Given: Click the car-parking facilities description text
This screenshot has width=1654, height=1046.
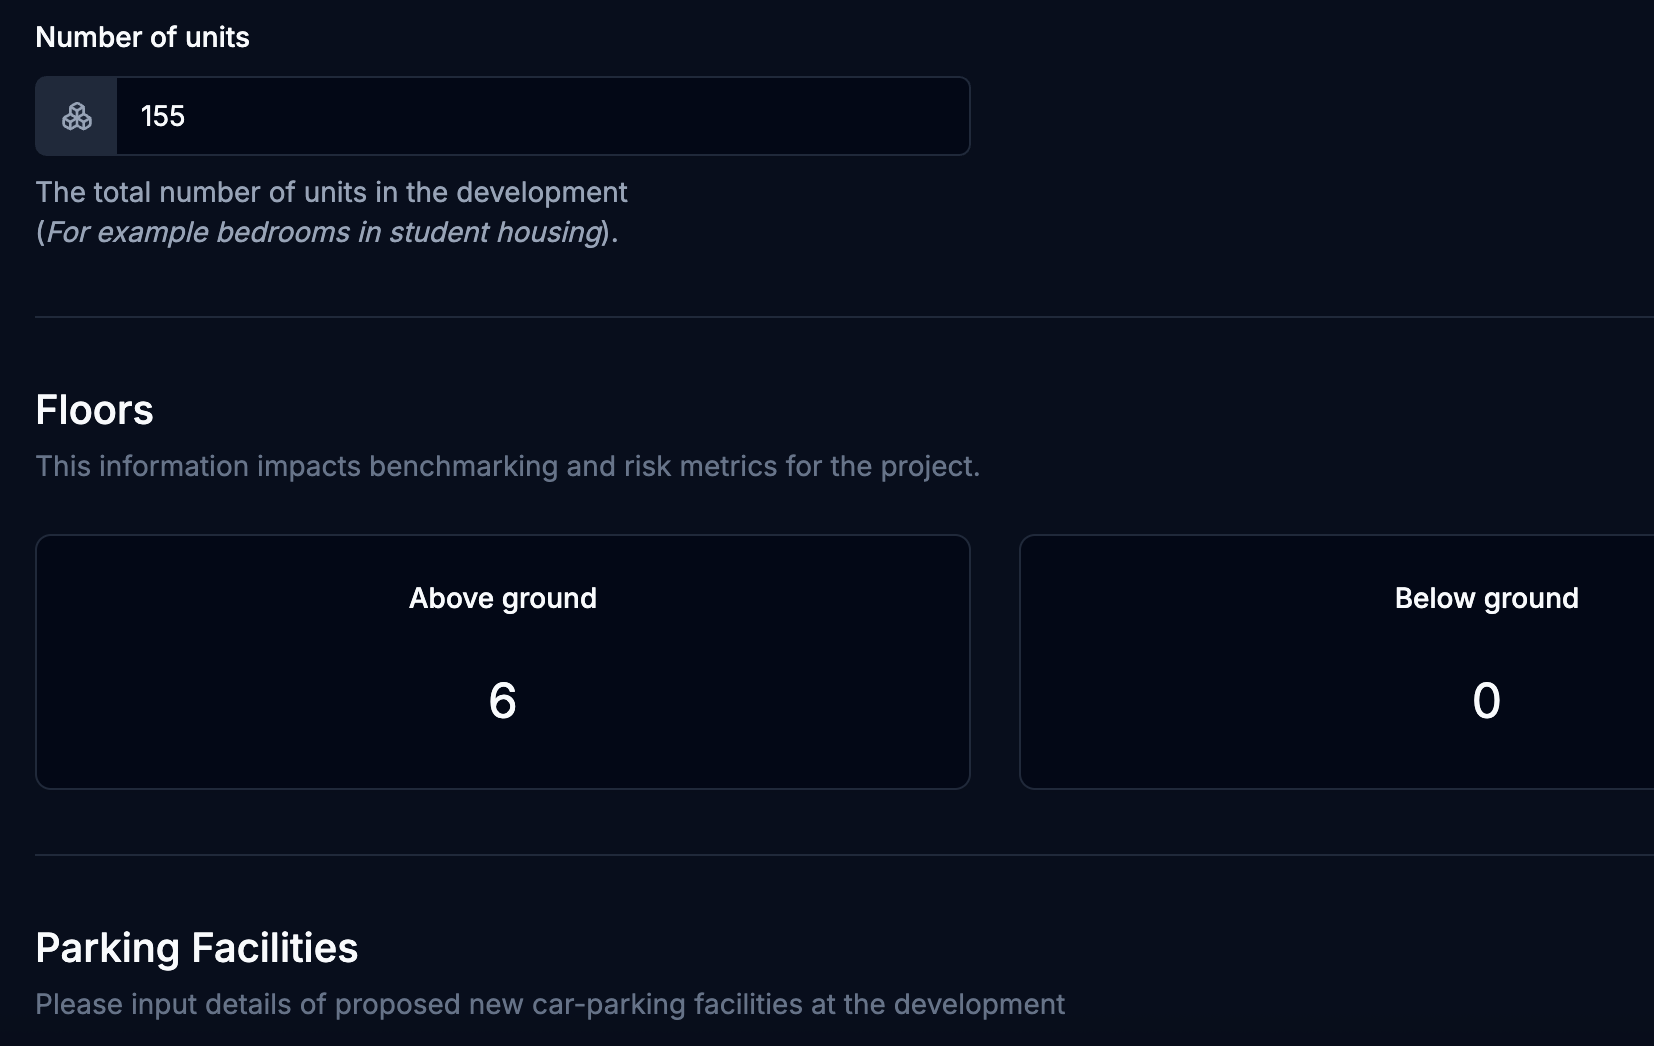Looking at the screenshot, I should pos(550,1004).
